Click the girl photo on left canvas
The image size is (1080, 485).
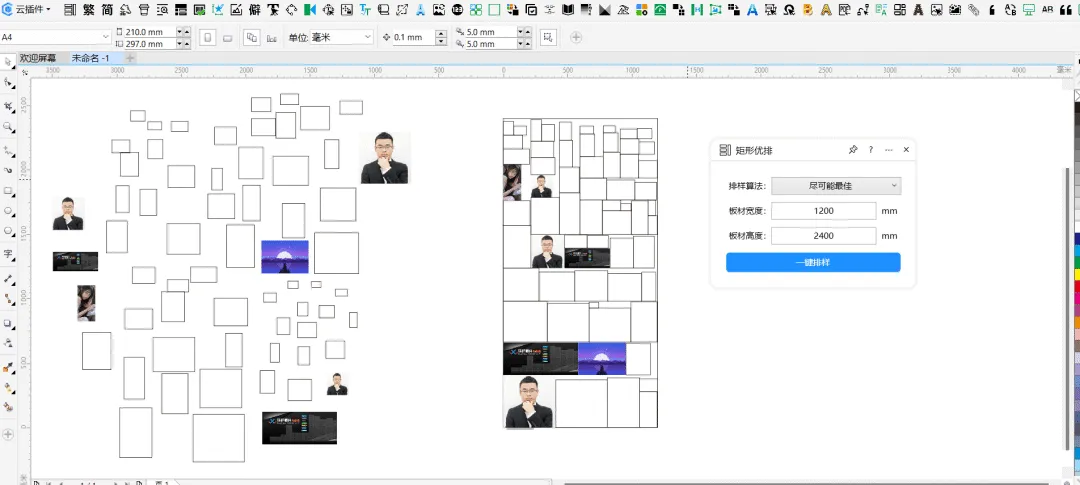click(x=86, y=303)
